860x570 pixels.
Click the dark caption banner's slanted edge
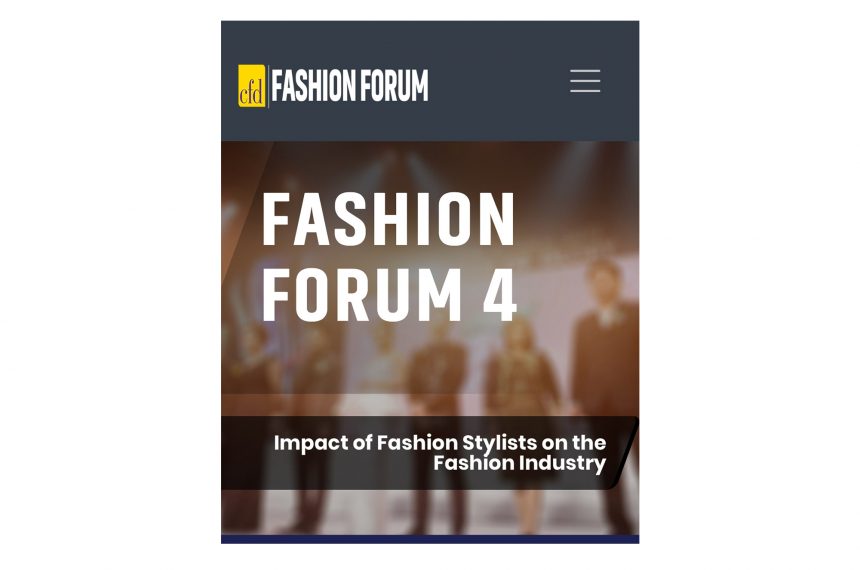[624, 453]
